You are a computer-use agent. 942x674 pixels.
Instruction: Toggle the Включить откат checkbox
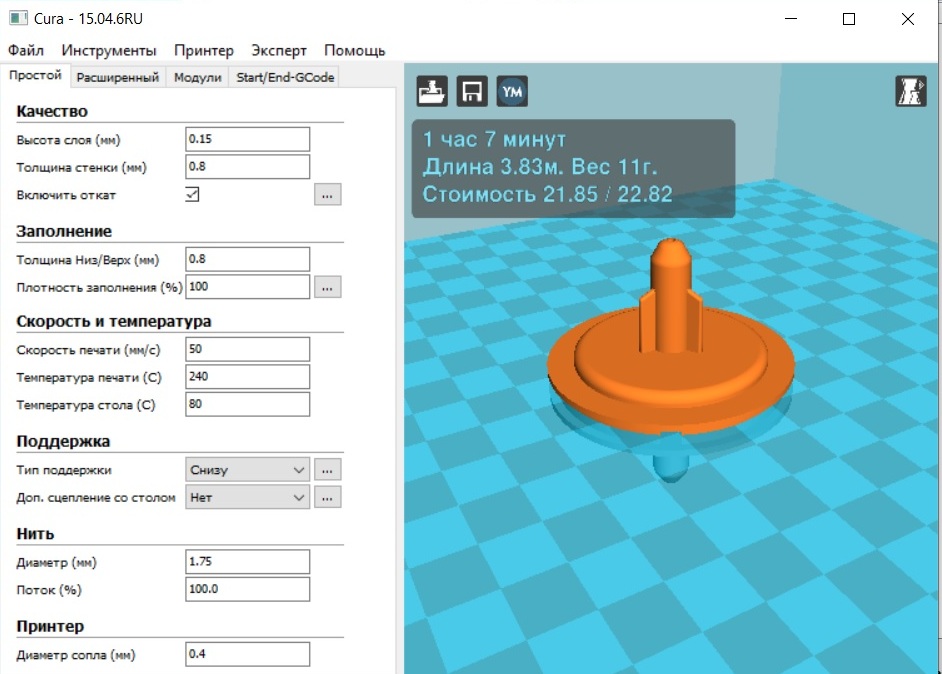tap(192, 195)
